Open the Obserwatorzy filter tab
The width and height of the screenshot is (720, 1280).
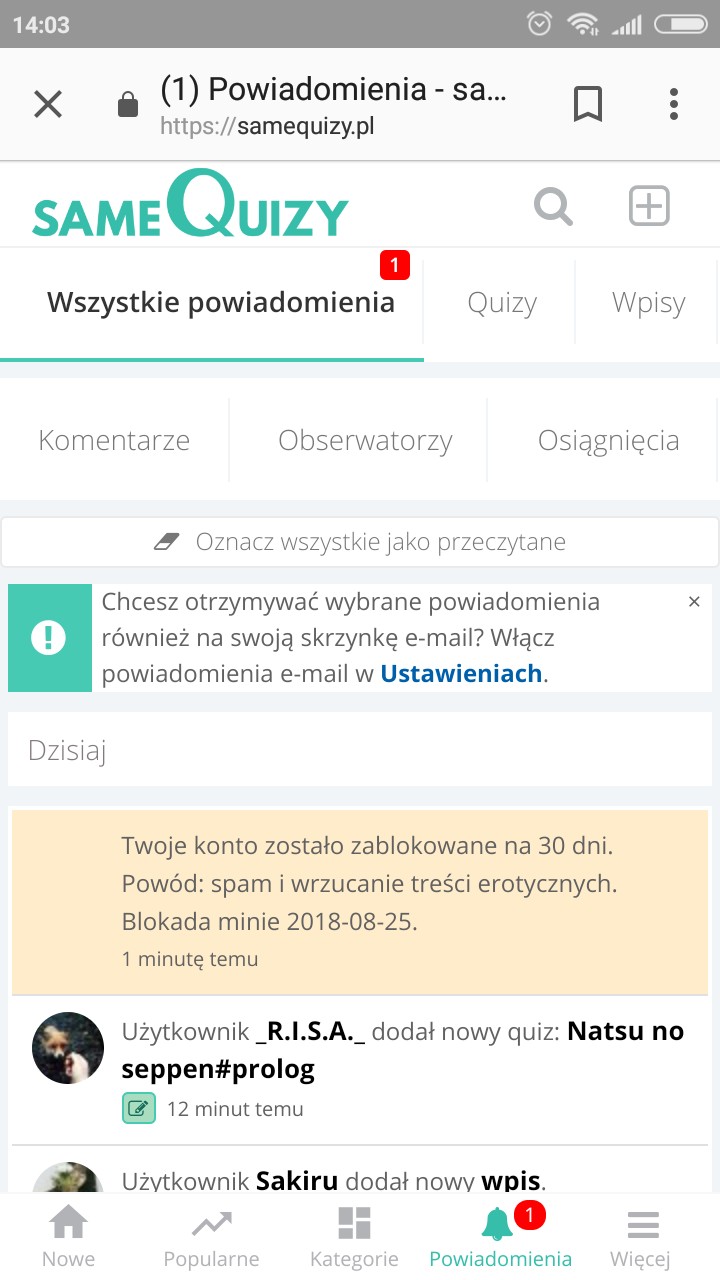click(x=365, y=440)
